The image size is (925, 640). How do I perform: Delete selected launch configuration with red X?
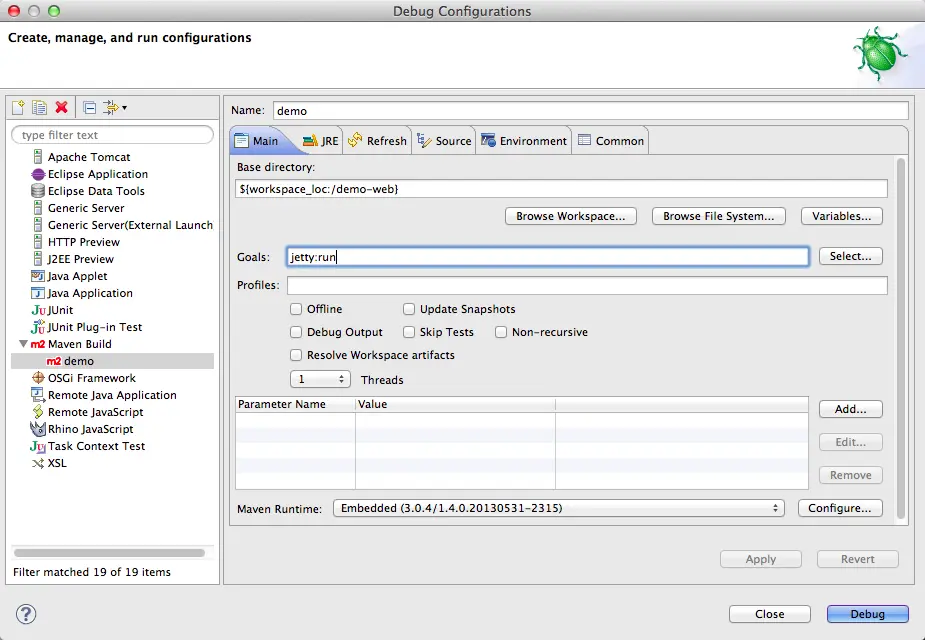click(61, 107)
